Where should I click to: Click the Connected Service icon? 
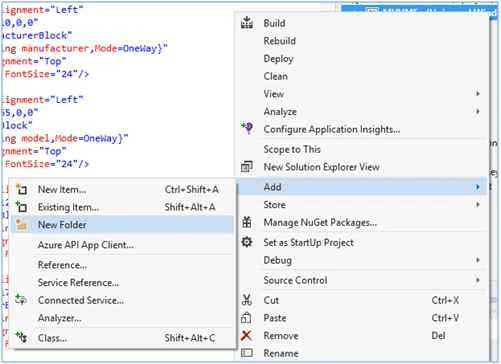[x=21, y=300]
